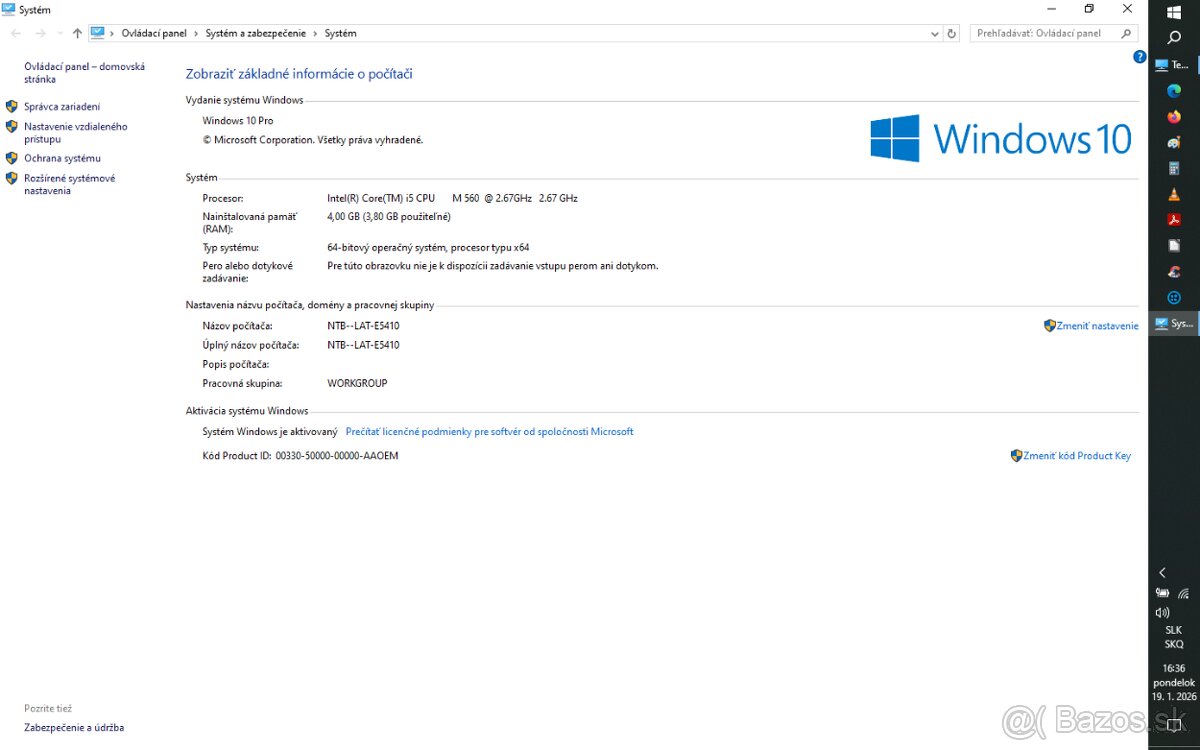
Task: Go up one level in Control Panel
Action: (x=77, y=33)
